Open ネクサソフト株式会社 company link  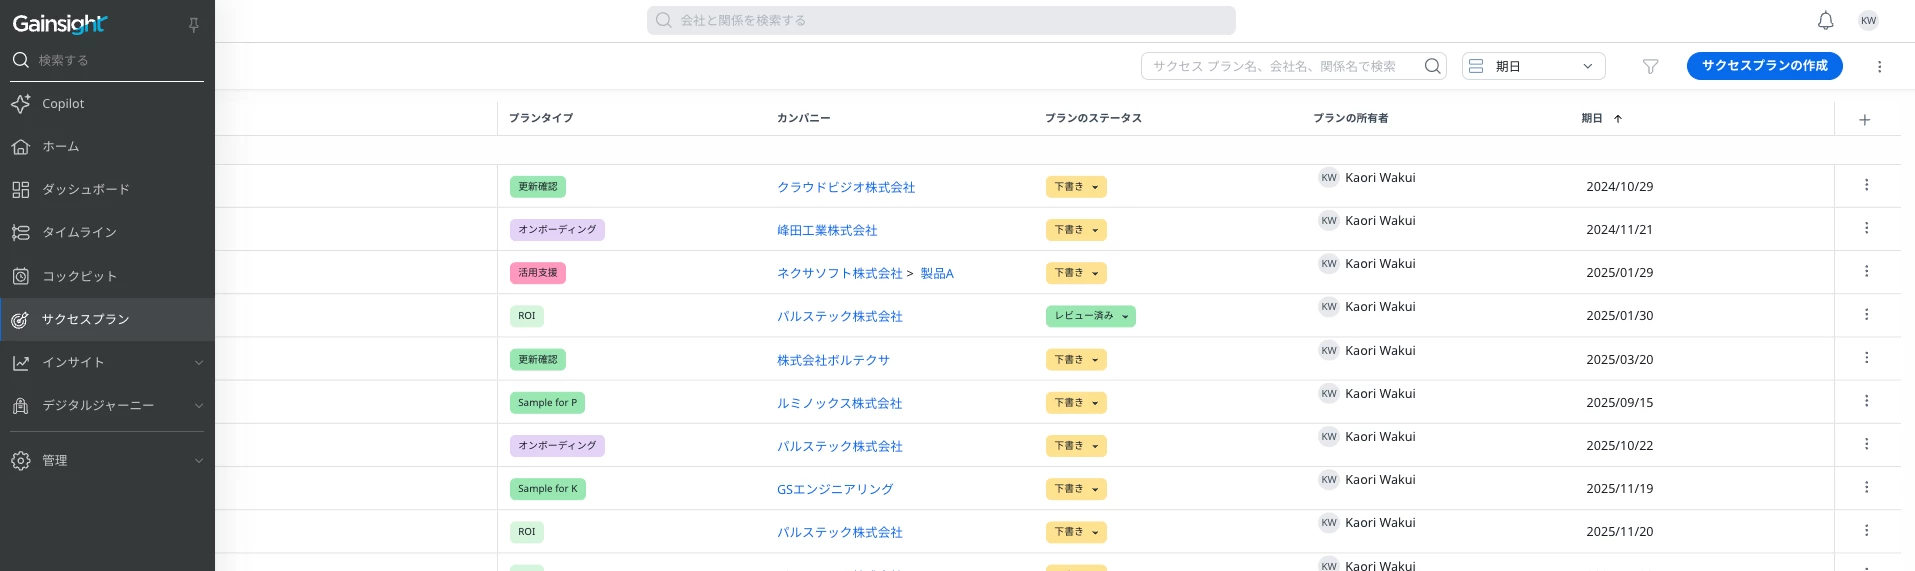(x=839, y=273)
